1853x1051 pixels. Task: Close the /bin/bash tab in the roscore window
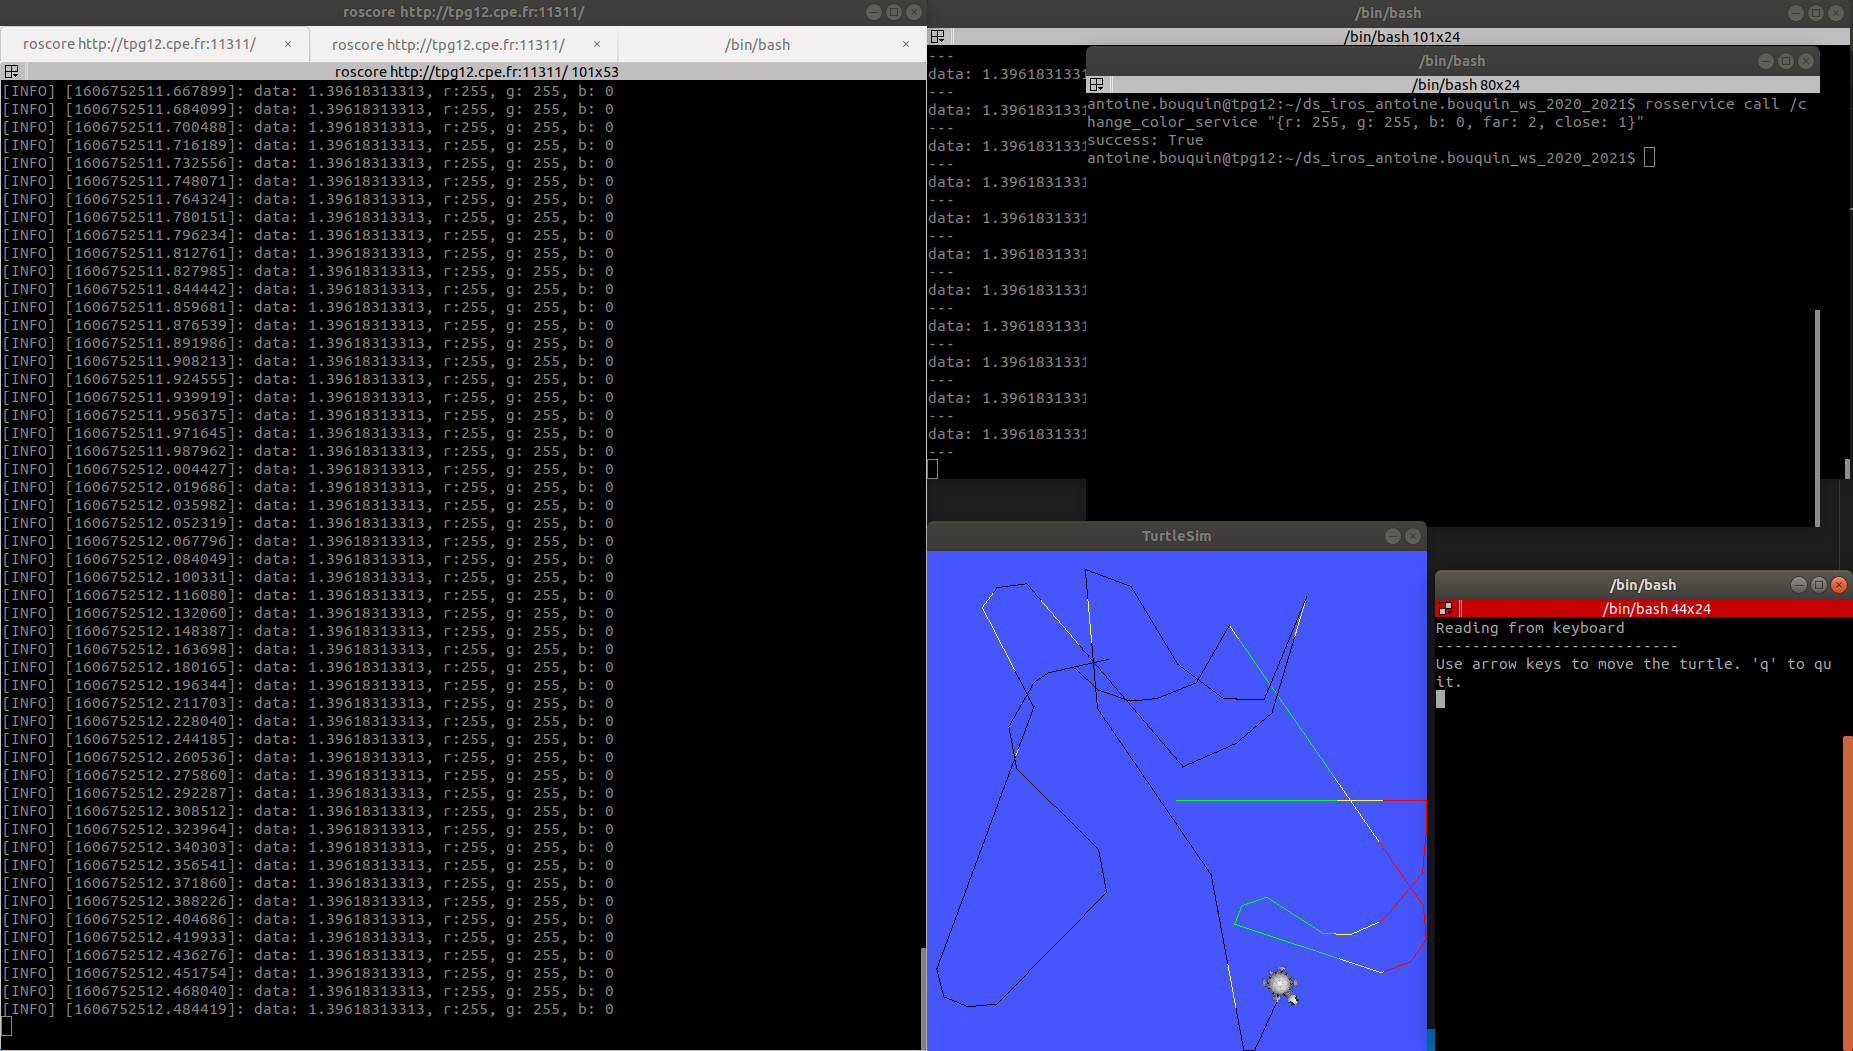point(906,44)
